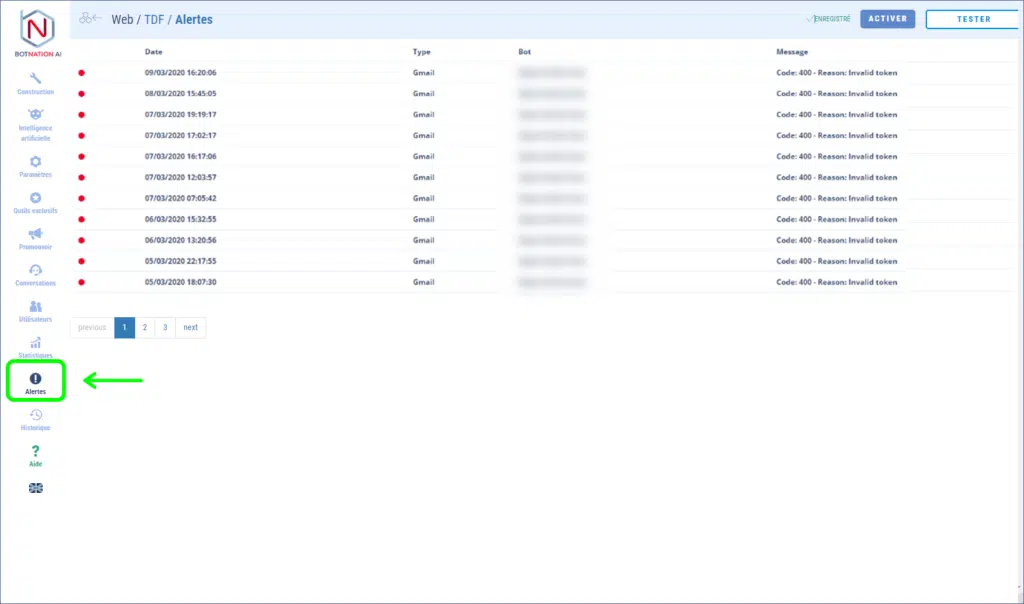The image size is (1024, 604).
Task: Click the Date column header
Action: pyautogui.click(x=154, y=51)
